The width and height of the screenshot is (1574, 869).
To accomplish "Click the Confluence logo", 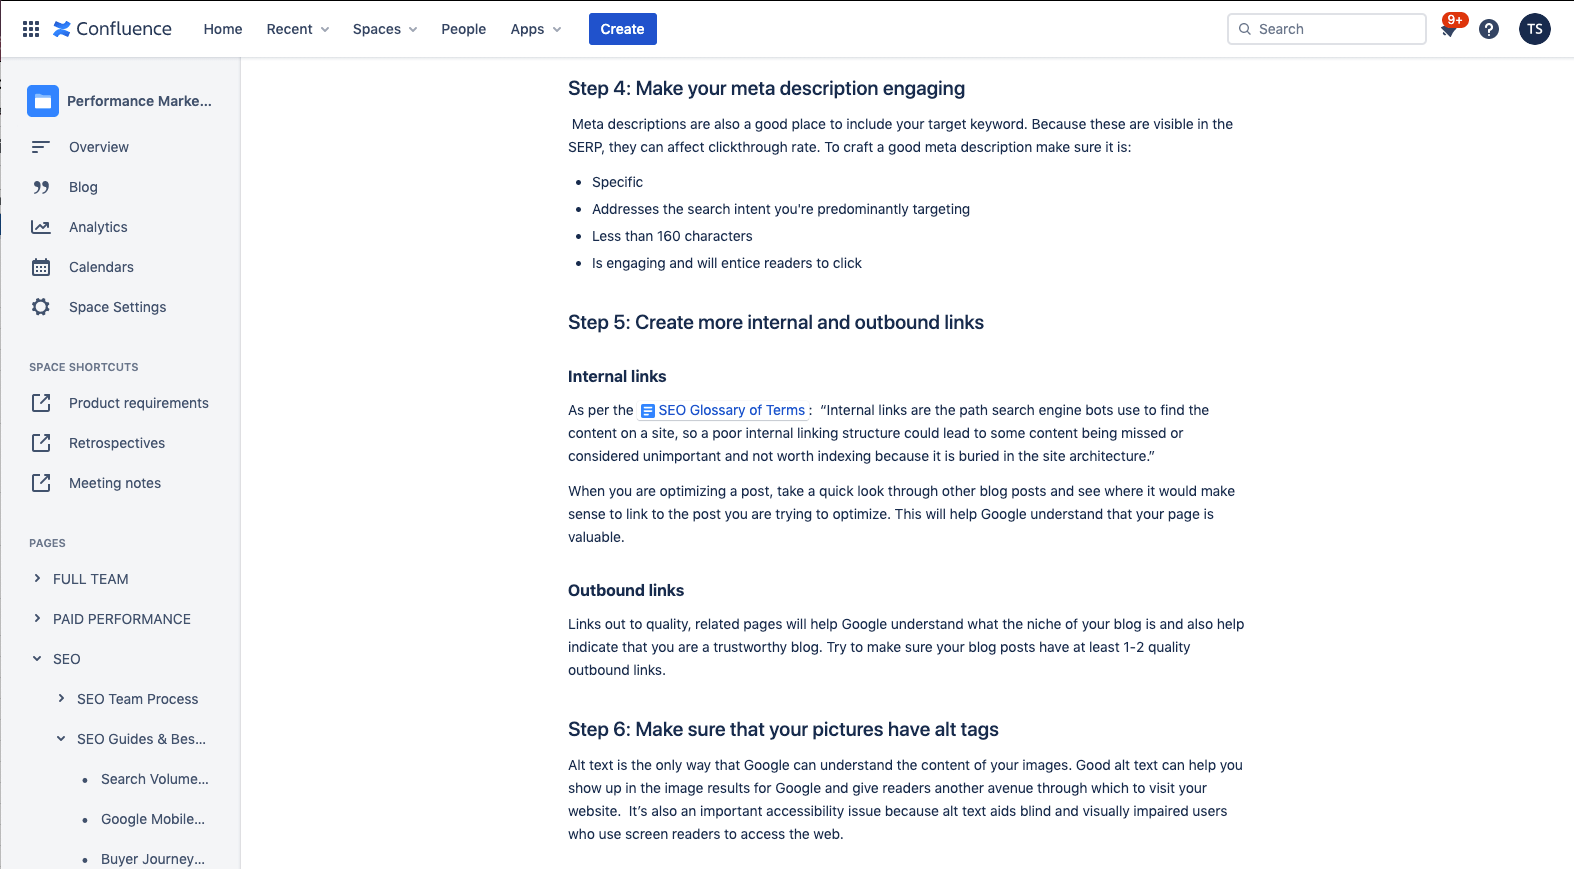I will coord(111,28).
